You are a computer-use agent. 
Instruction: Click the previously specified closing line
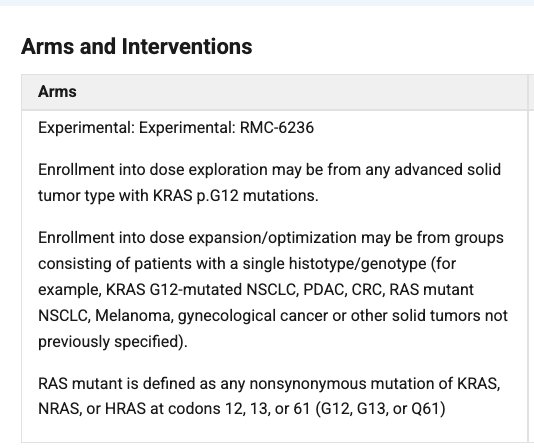(113, 341)
